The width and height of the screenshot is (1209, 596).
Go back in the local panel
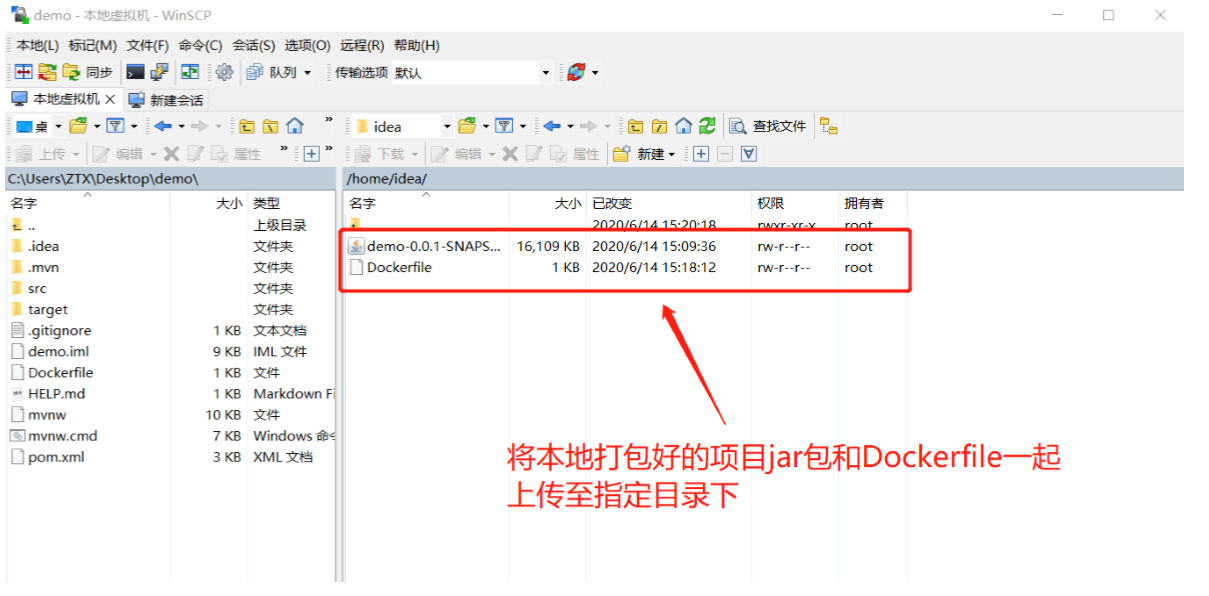[164, 126]
